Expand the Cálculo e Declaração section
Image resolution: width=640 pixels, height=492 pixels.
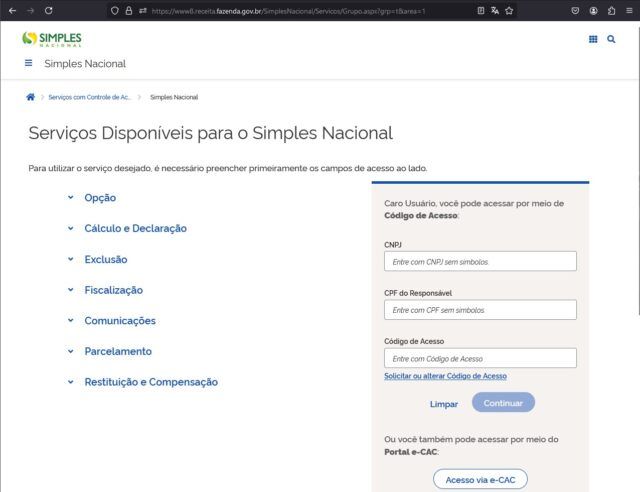coord(135,228)
